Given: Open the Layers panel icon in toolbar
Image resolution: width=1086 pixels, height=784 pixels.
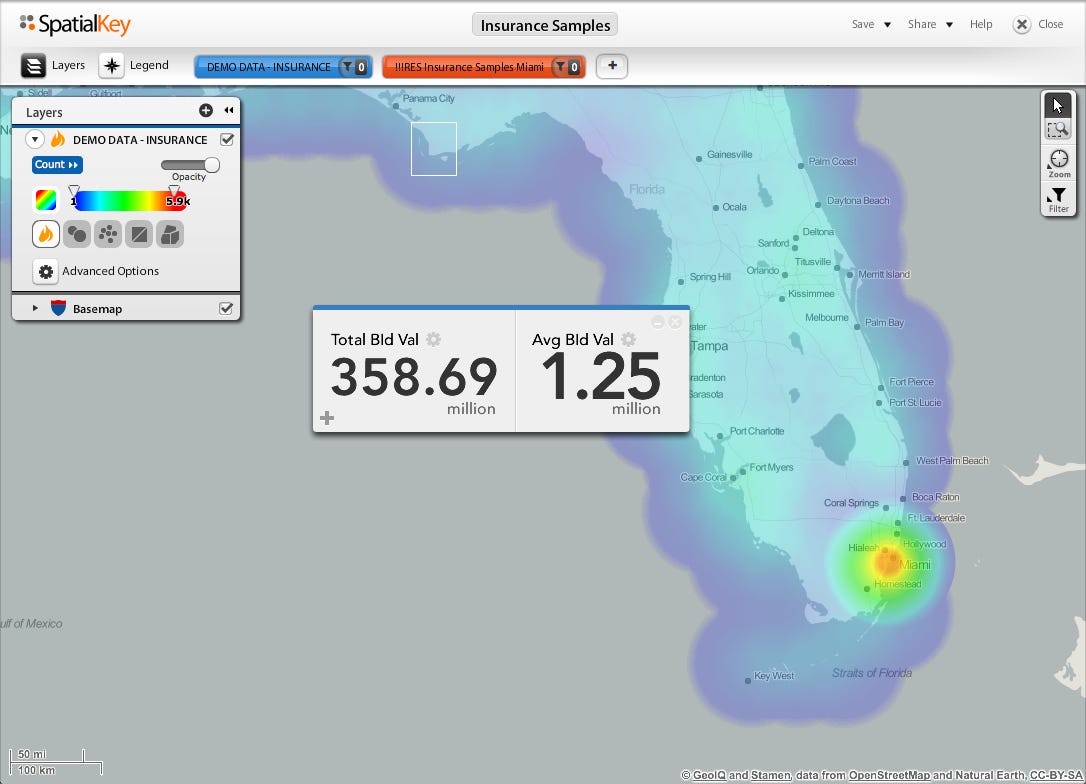Looking at the screenshot, I should pyautogui.click(x=33, y=66).
